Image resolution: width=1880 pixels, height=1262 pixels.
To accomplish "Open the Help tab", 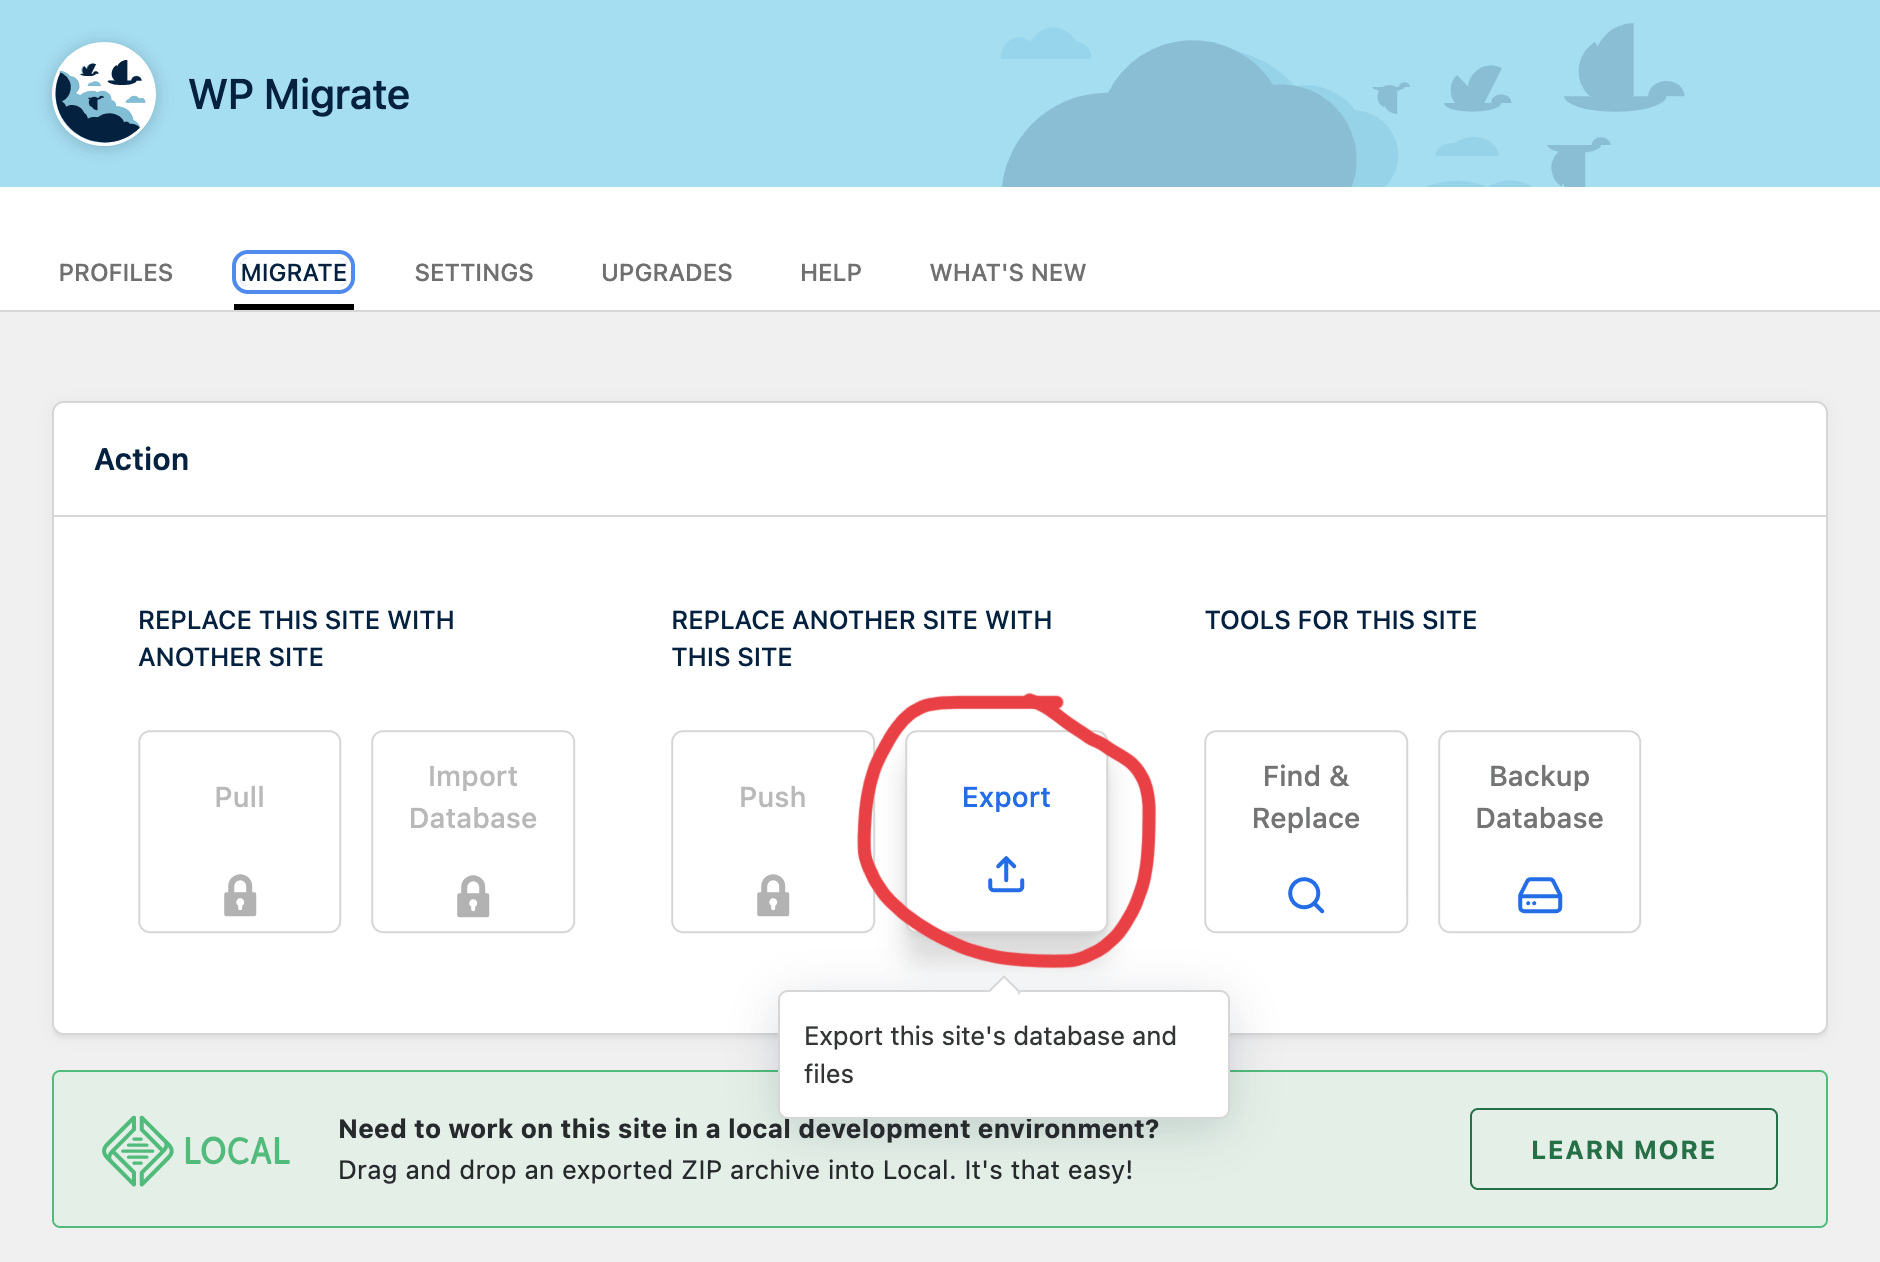I will tap(831, 273).
